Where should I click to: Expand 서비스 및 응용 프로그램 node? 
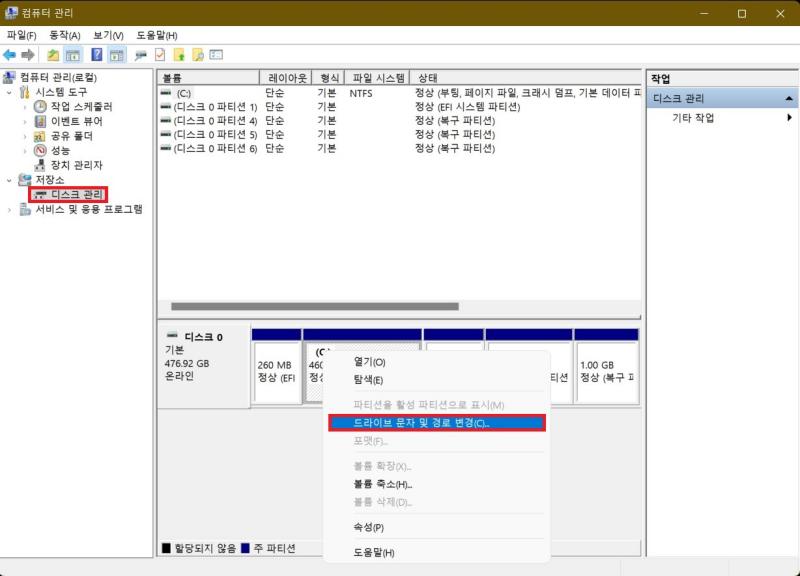[9, 210]
